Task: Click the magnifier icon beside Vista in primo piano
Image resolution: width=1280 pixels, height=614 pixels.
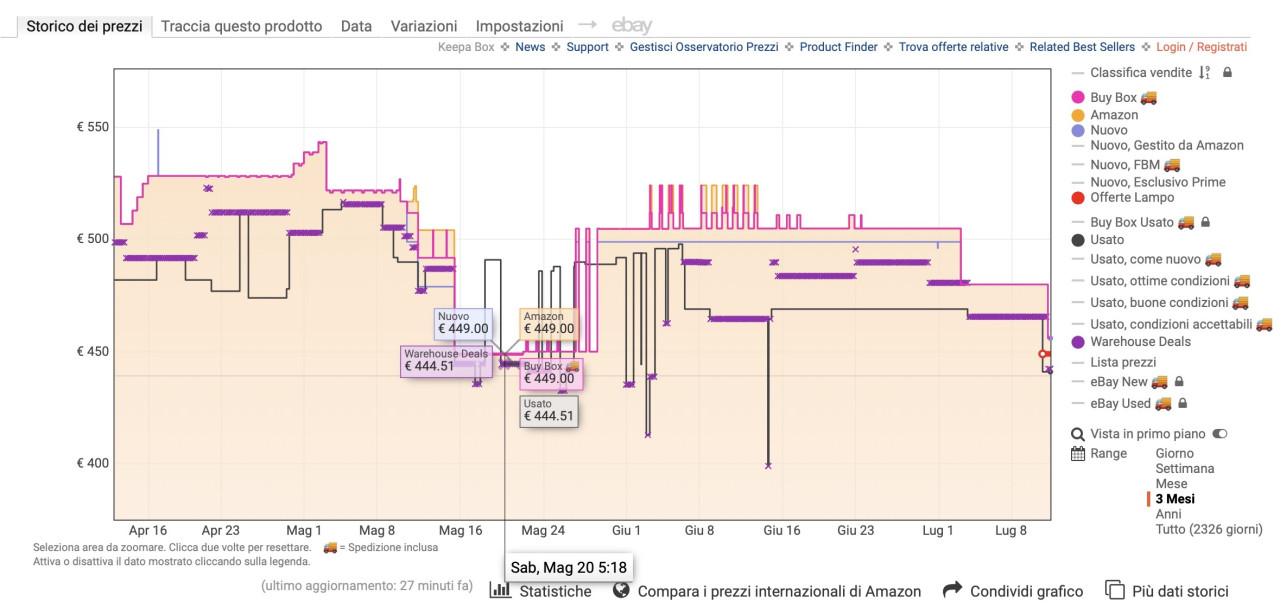Action: [x=1078, y=434]
